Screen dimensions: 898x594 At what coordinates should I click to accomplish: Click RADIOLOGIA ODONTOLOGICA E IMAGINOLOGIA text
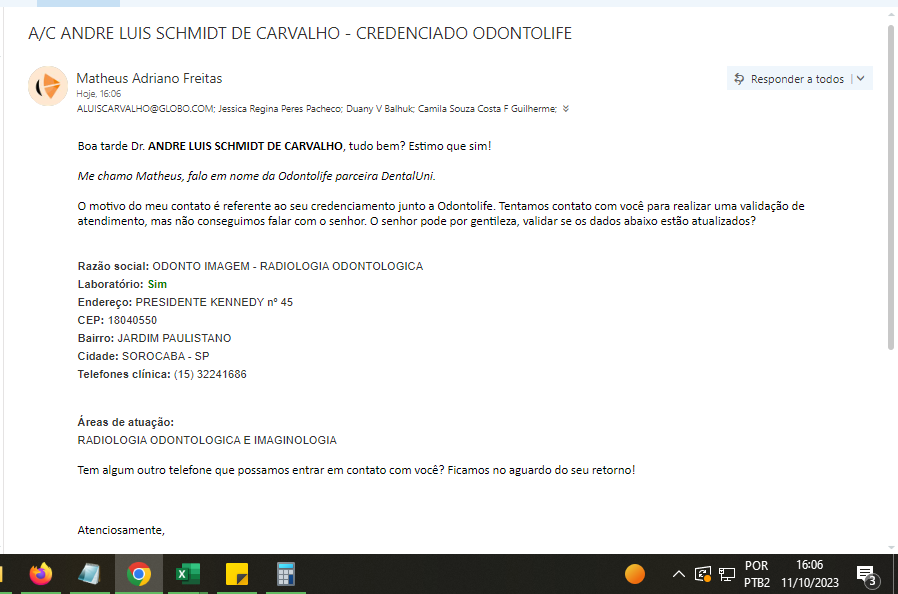point(207,440)
